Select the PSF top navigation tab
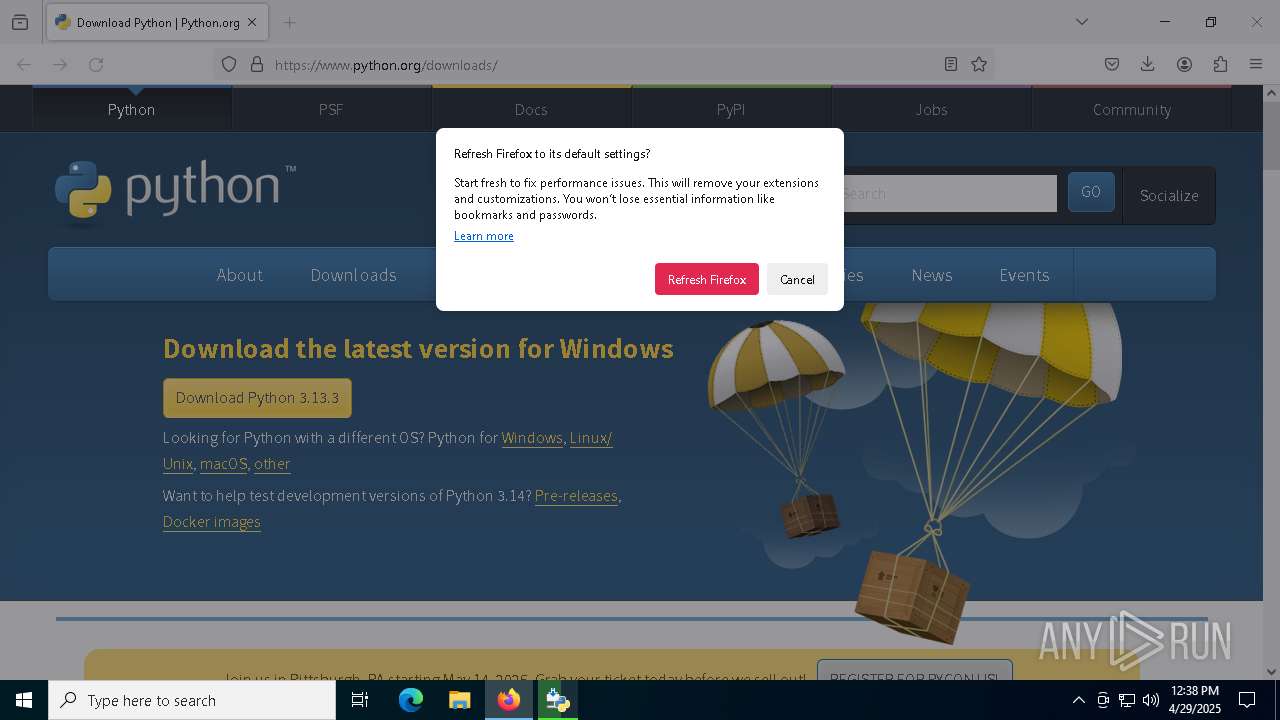1280x720 pixels. (x=331, y=109)
